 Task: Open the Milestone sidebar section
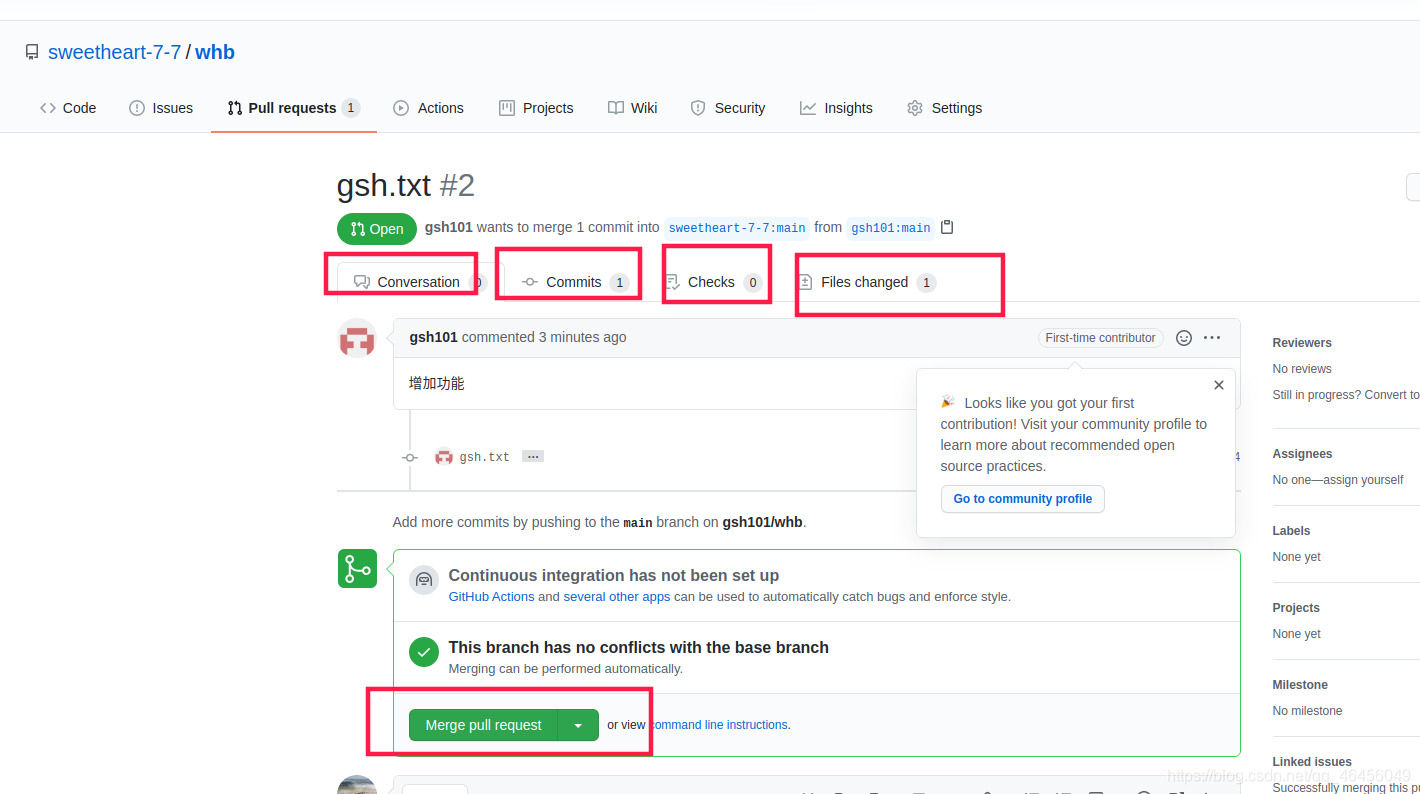pyautogui.click(x=1300, y=685)
